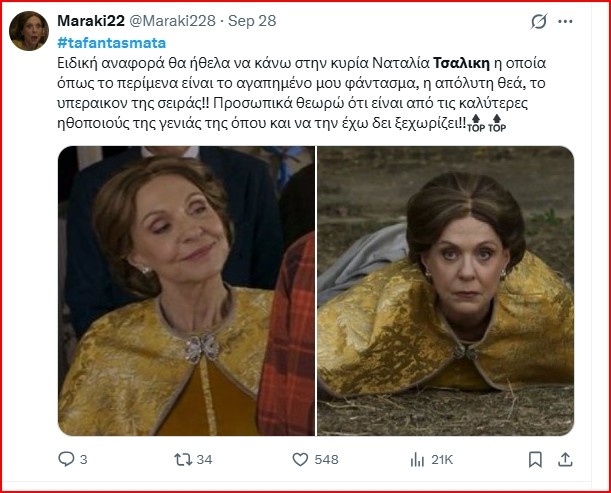
Task: Click the reply speech bubble icon
Action: coord(67,459)
